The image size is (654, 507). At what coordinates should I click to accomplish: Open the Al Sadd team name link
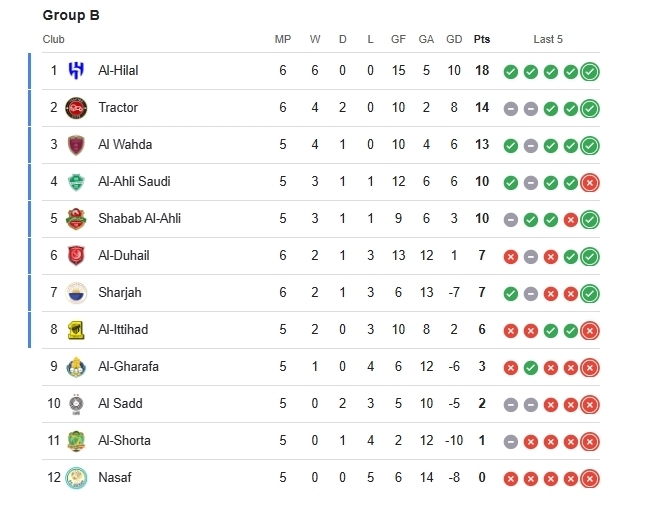pos(120,404)
